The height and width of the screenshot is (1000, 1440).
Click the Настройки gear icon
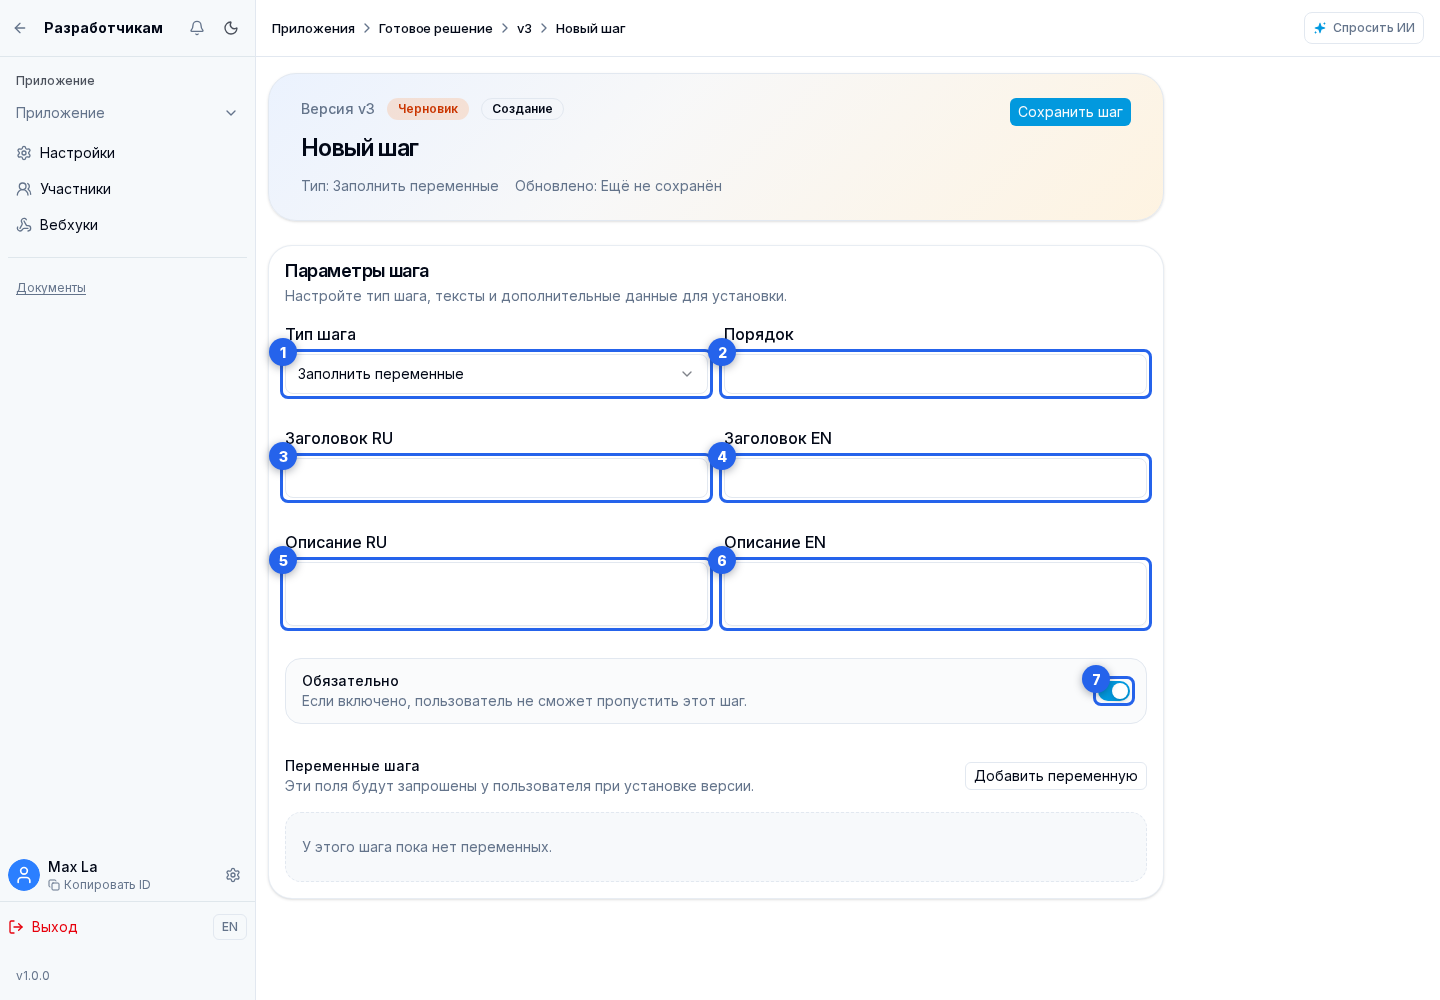pyautogui.click(x=24, y=153)
